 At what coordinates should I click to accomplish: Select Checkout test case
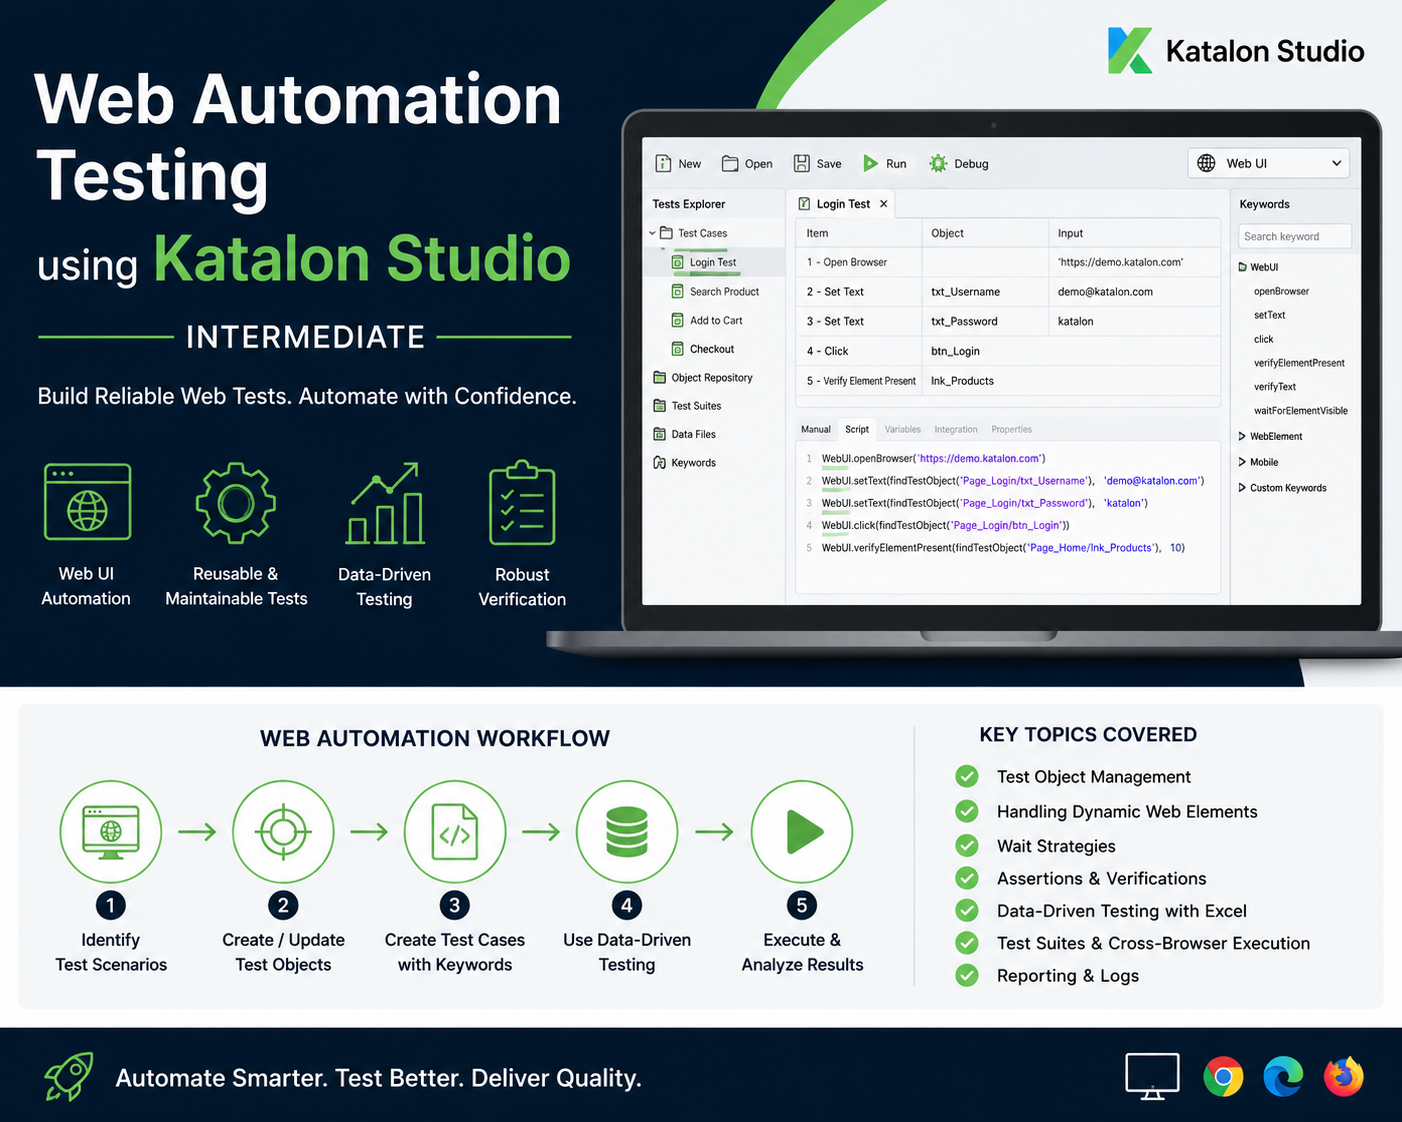point(712,349)
